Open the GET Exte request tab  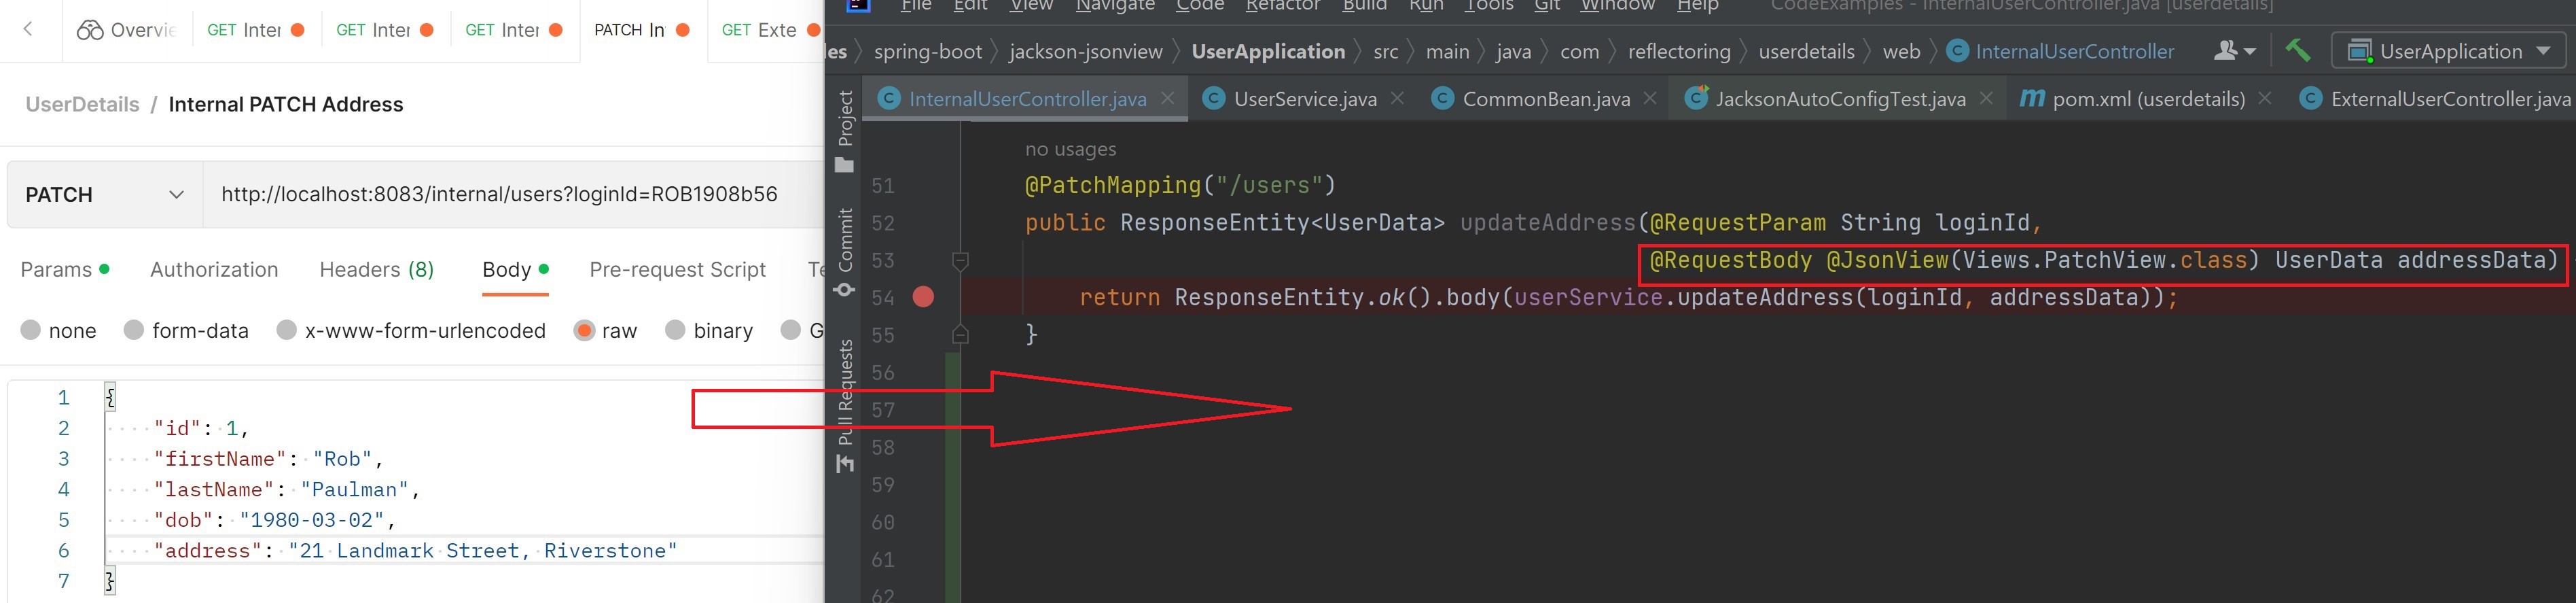coord(770,30)
